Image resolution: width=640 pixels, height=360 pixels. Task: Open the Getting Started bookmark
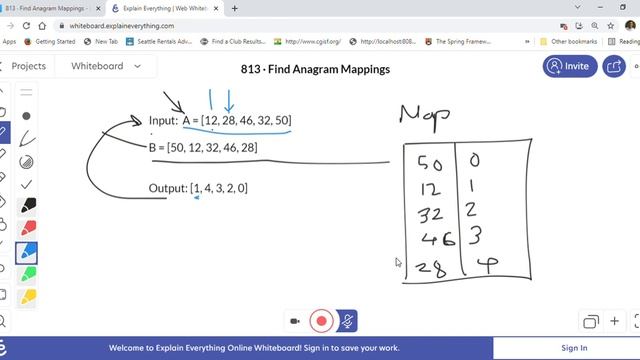[x=50, y=42]
